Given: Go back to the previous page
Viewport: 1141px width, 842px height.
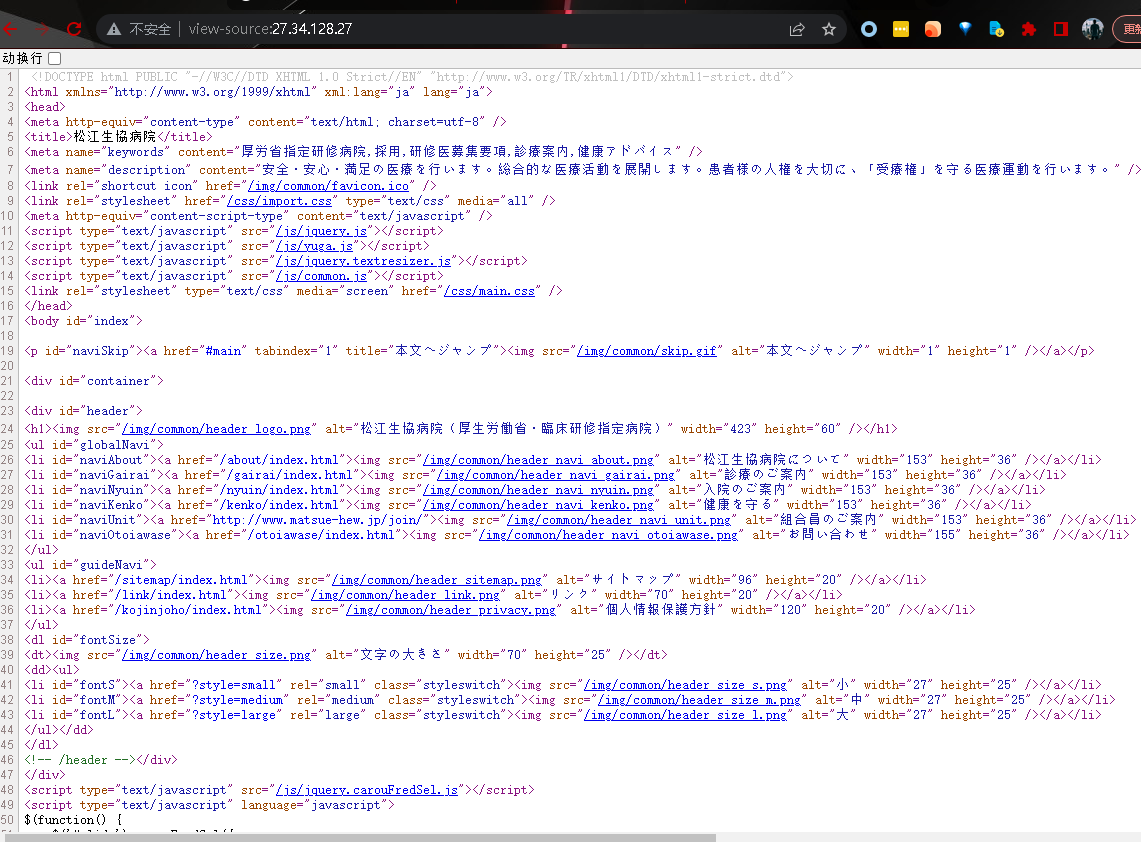Looking at the screenshot, I should point(9,29).
